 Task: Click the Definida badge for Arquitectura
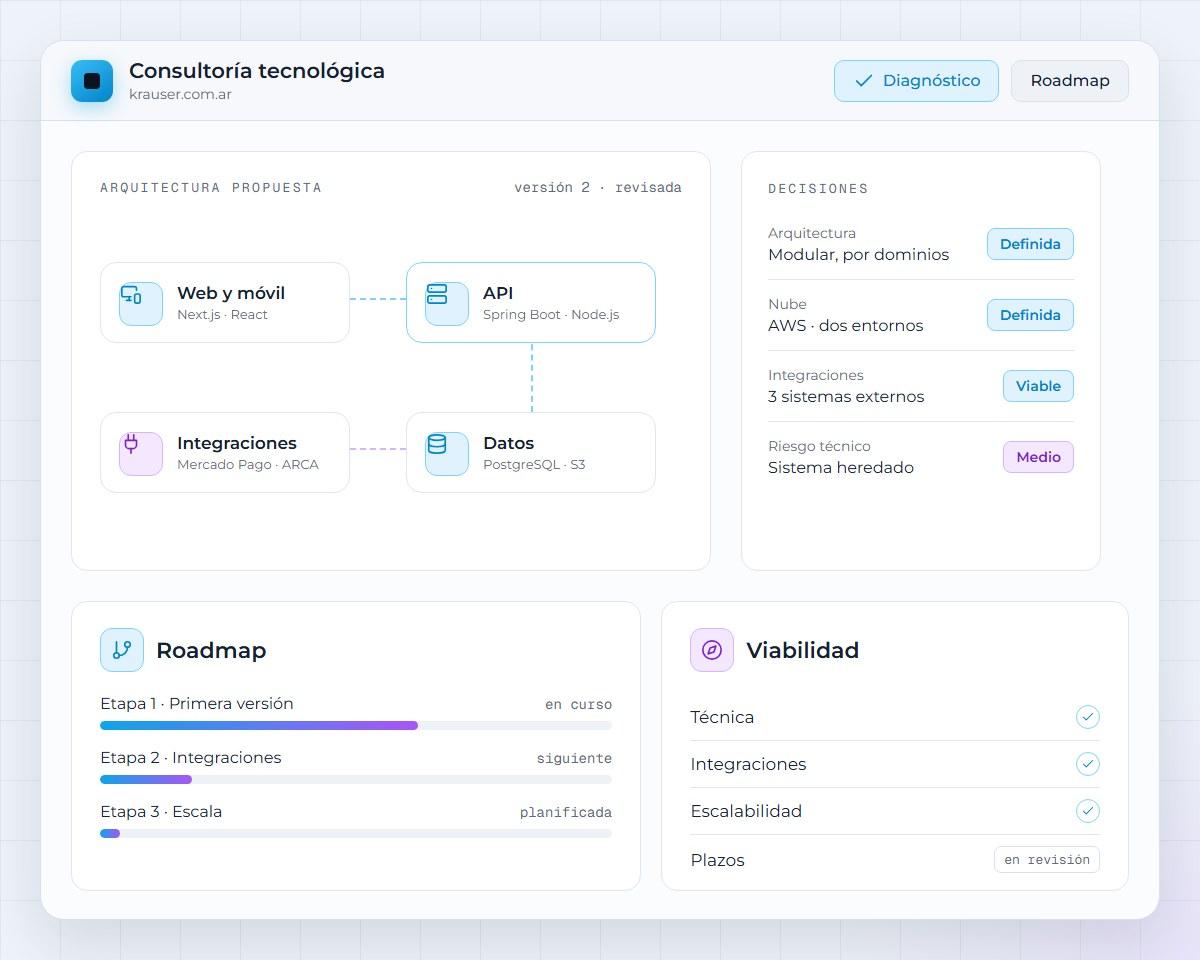1030,244
